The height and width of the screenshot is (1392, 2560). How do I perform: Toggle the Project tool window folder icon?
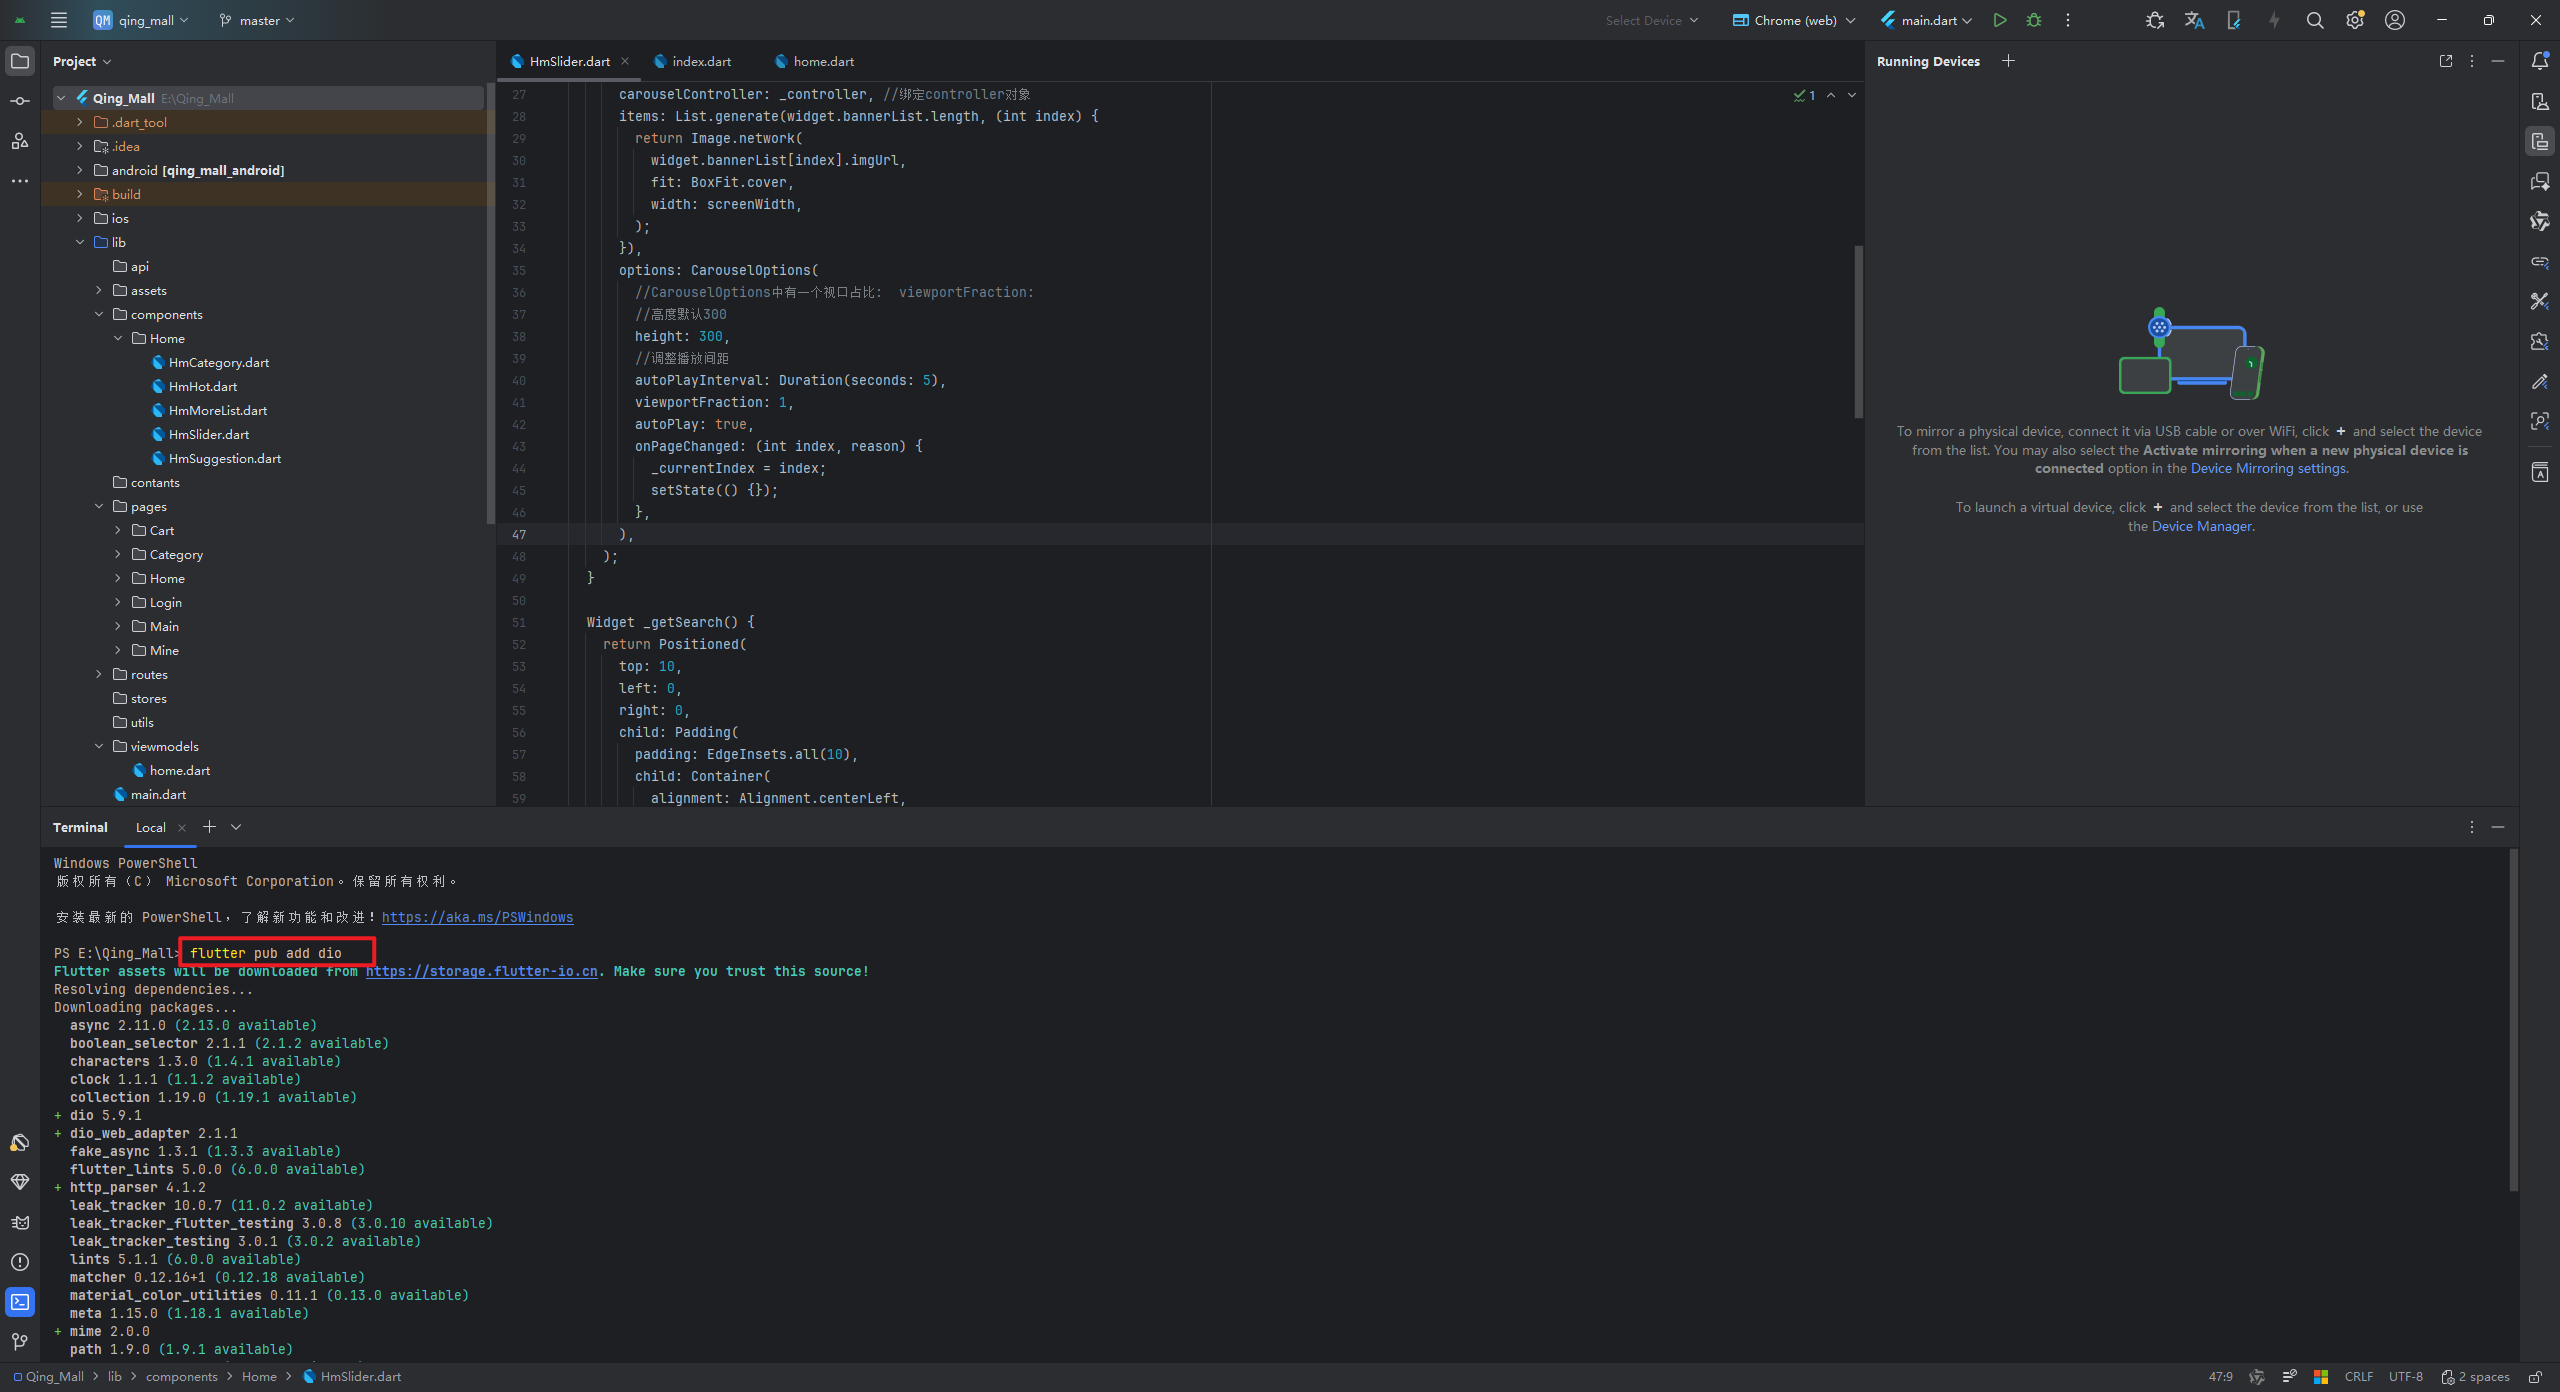coord(20,61)
